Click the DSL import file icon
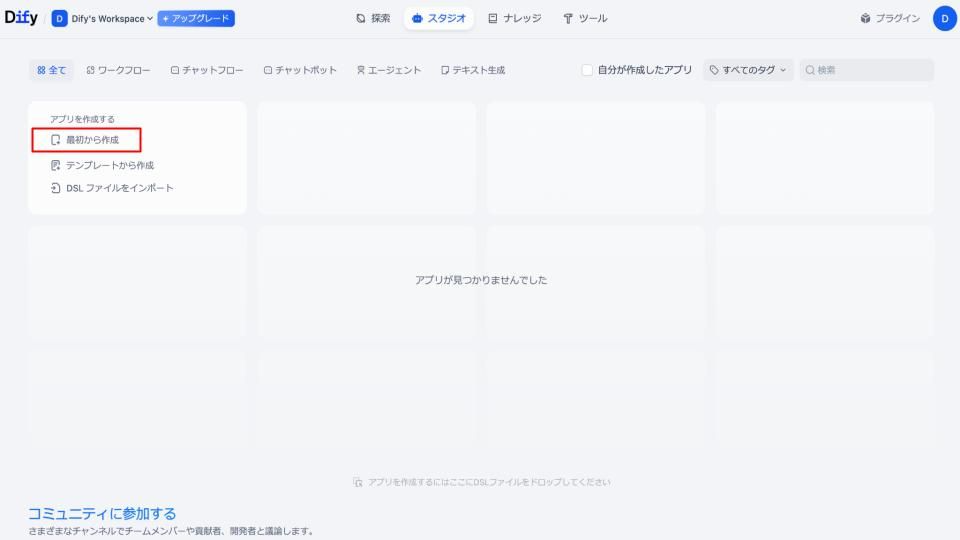960x540 pixels. (x=56, y=188)
